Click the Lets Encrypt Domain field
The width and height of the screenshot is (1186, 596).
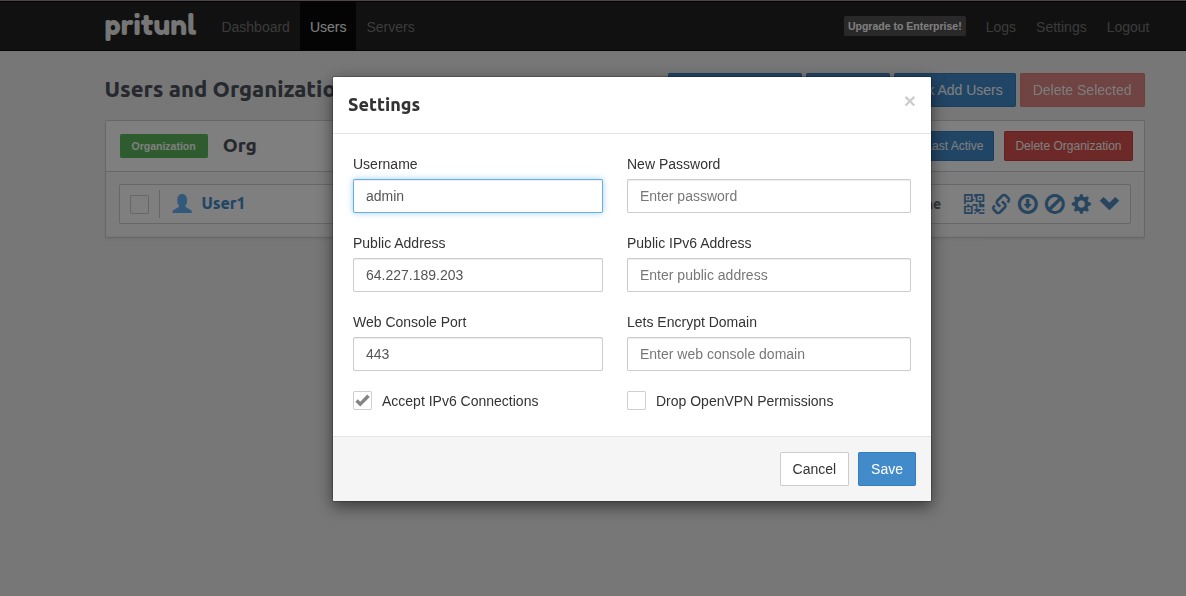(x=768, y=354)
